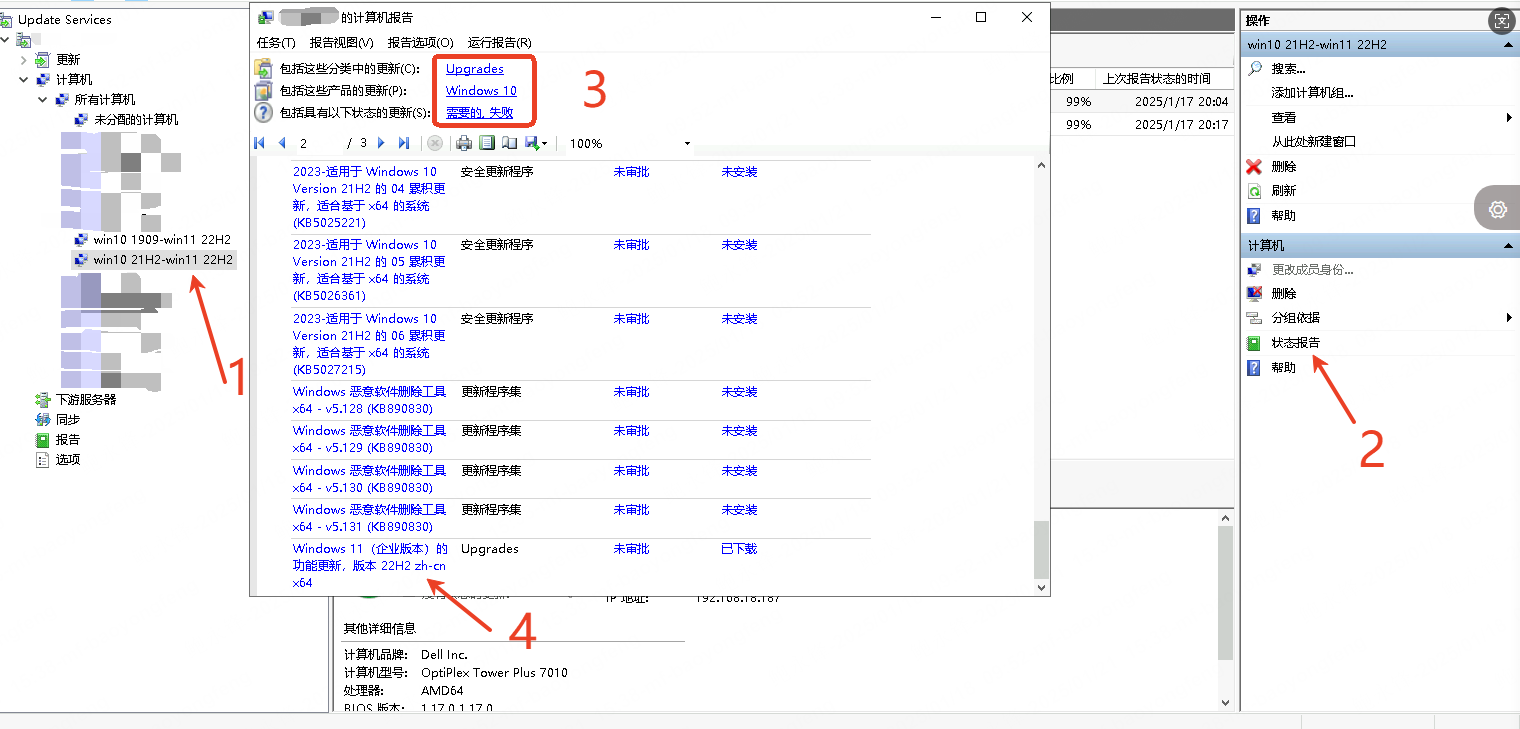Open the KB5027215 cumulative update link
Viewport: 1520px width, 729px height.
(369, 344)
